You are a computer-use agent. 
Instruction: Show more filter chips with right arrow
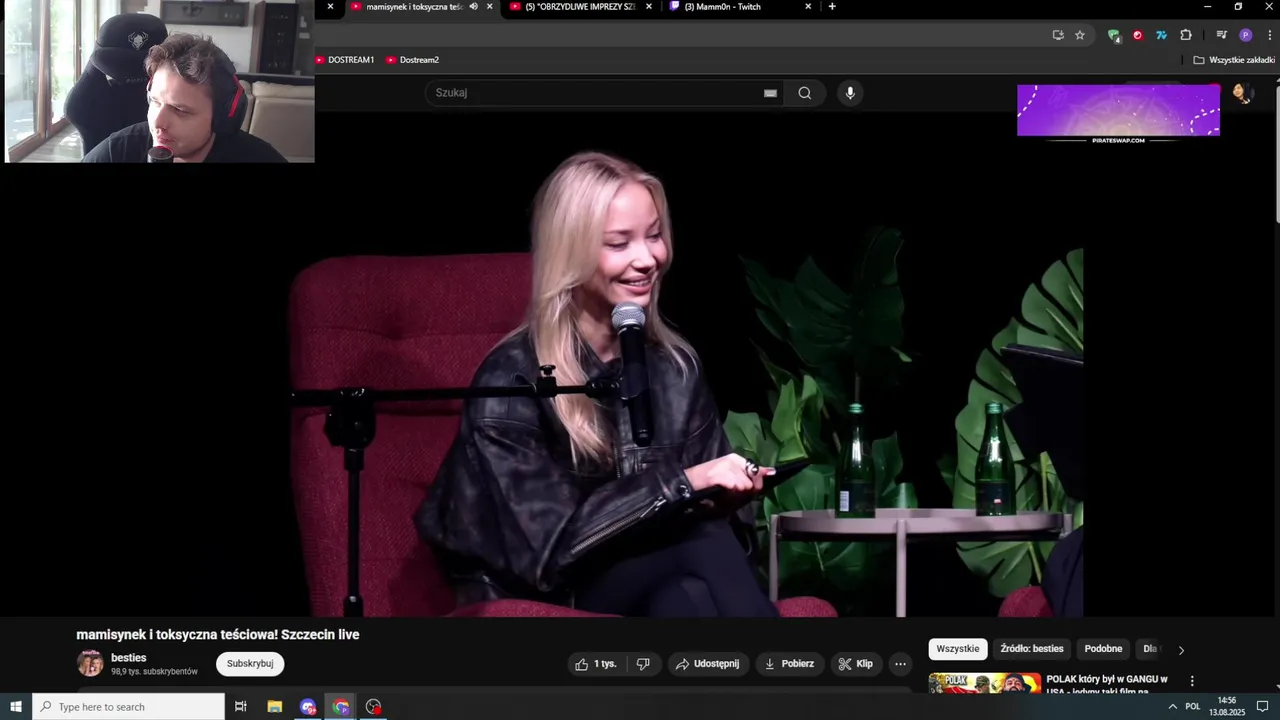pos(1181,650)
